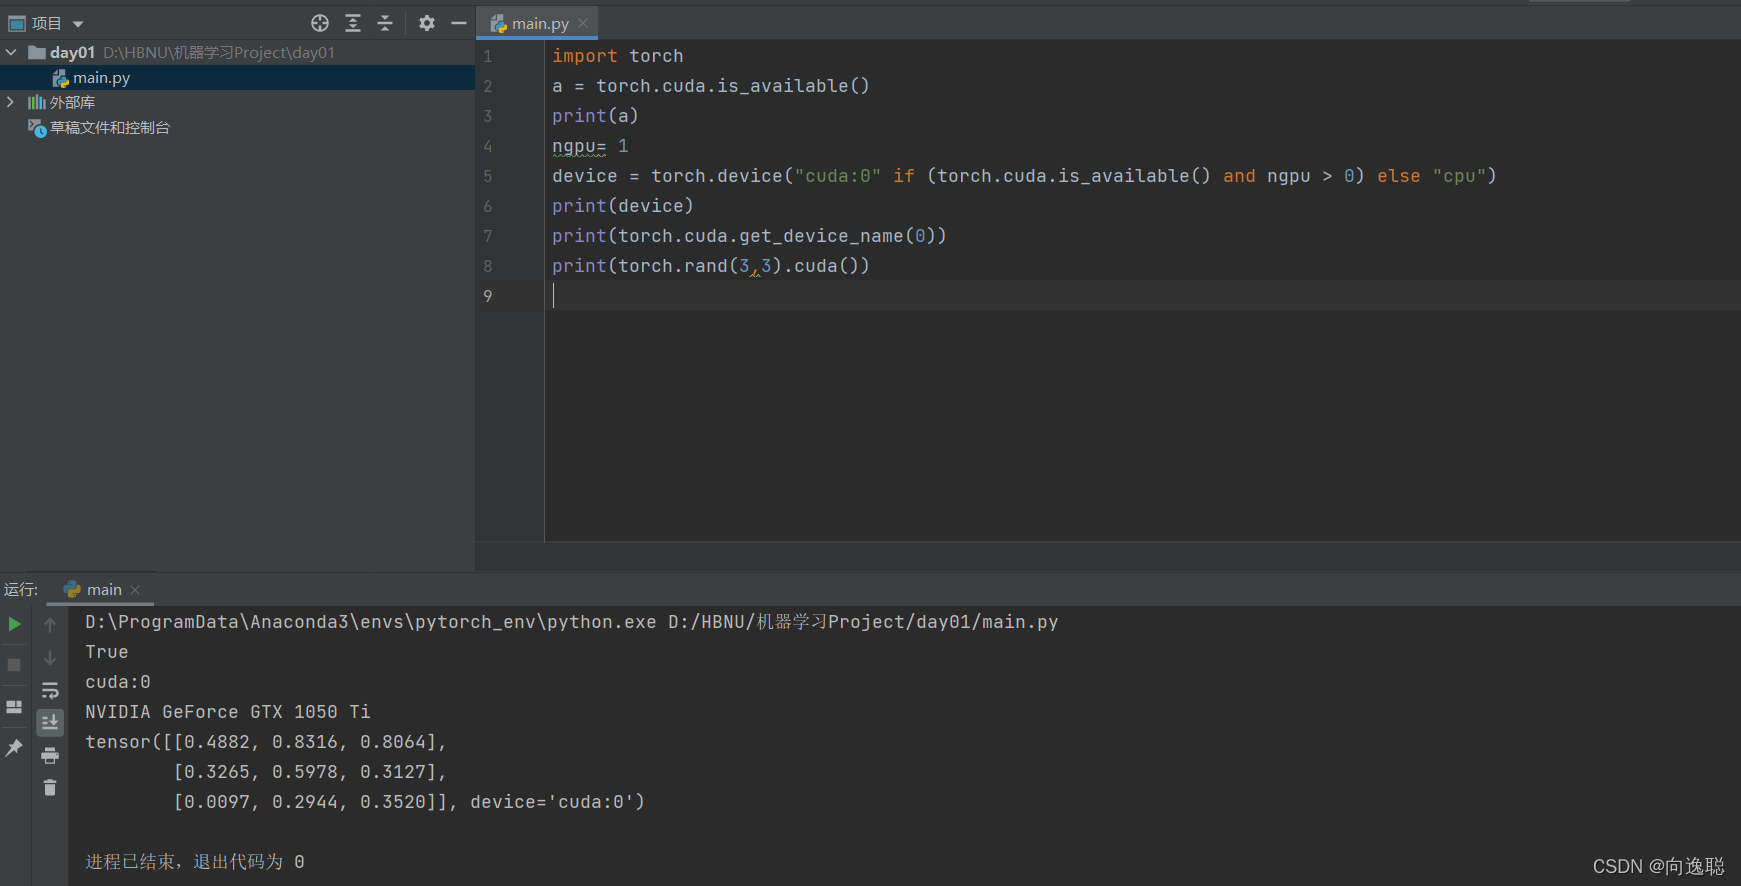The width and height of the screenshot is (1741, 886).
Task: Open the Project view dropdown
Action: [46, 23]
